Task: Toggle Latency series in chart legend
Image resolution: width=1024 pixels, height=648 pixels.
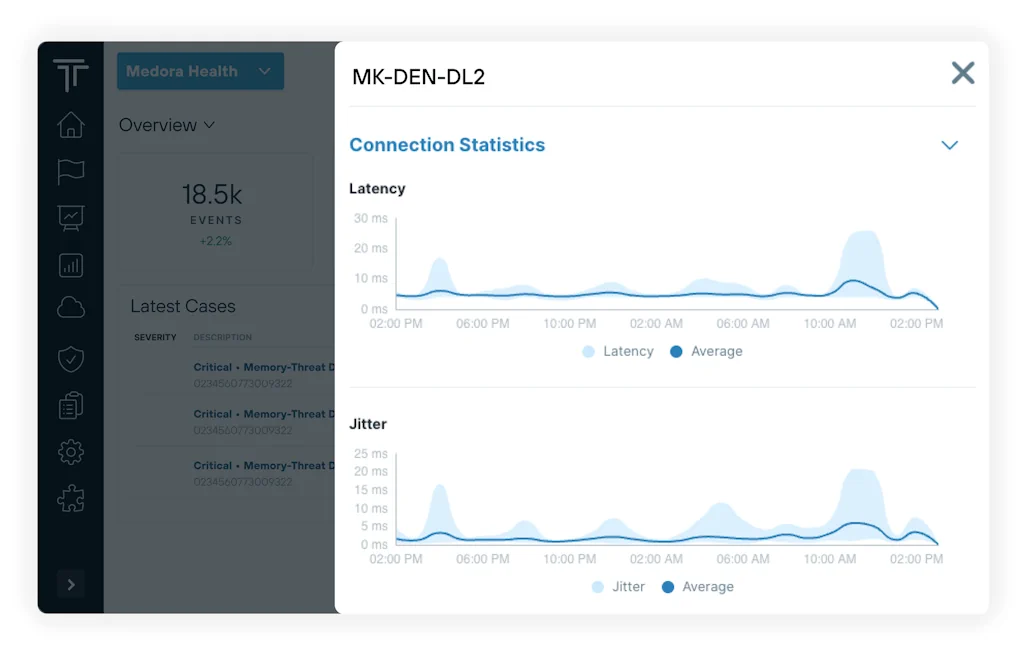Action: tap(617, 352)
